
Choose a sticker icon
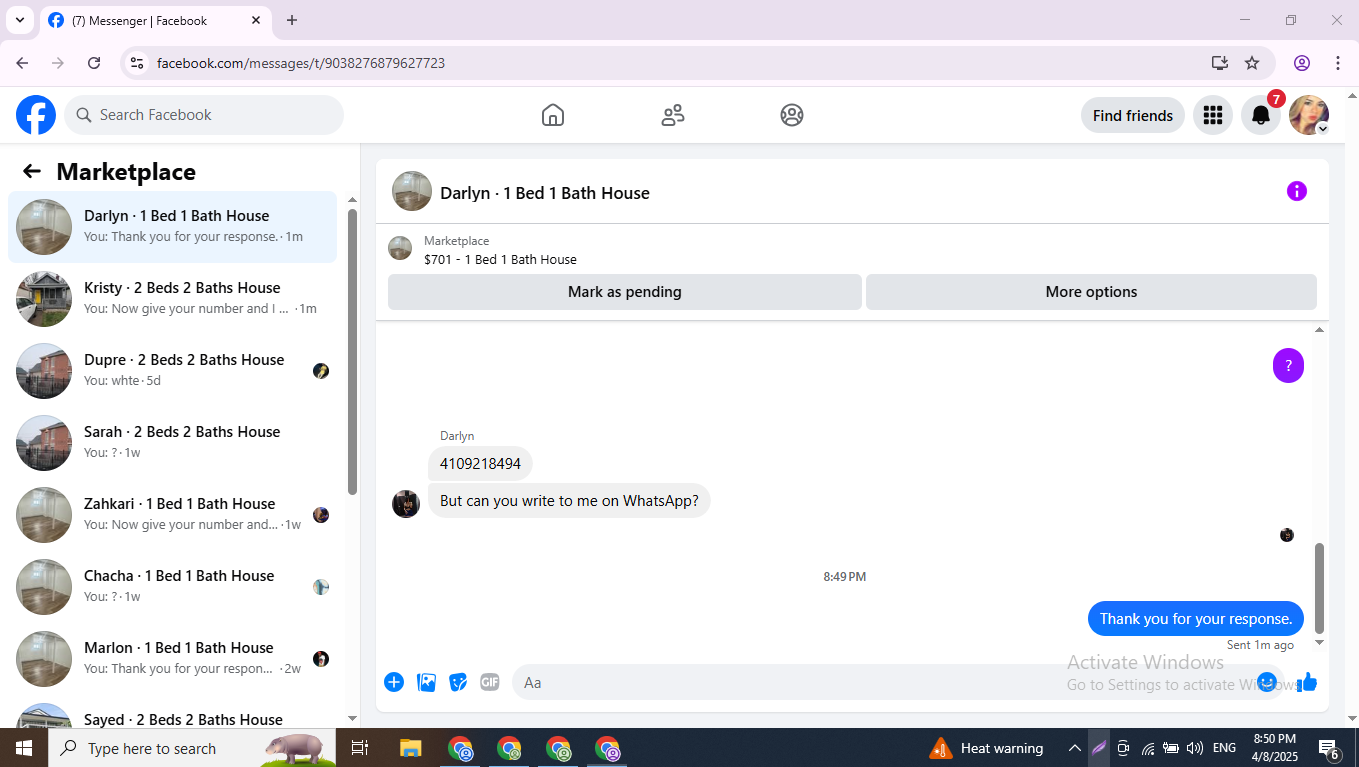click(458, 682)
